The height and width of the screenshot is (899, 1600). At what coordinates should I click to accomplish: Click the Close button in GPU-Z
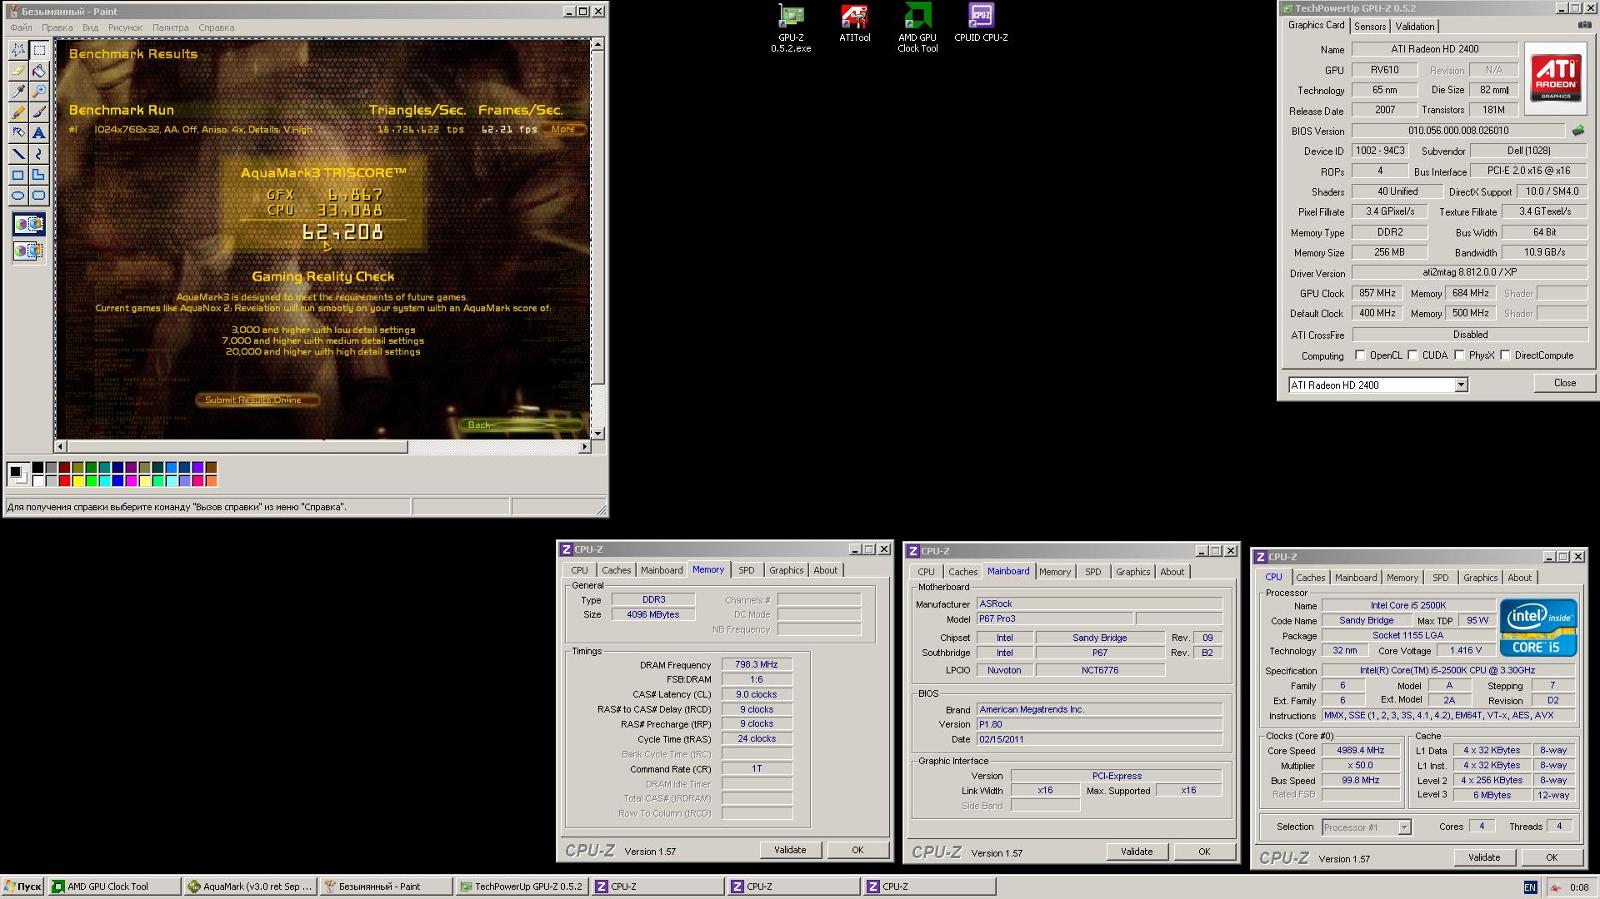point(1564,383)
